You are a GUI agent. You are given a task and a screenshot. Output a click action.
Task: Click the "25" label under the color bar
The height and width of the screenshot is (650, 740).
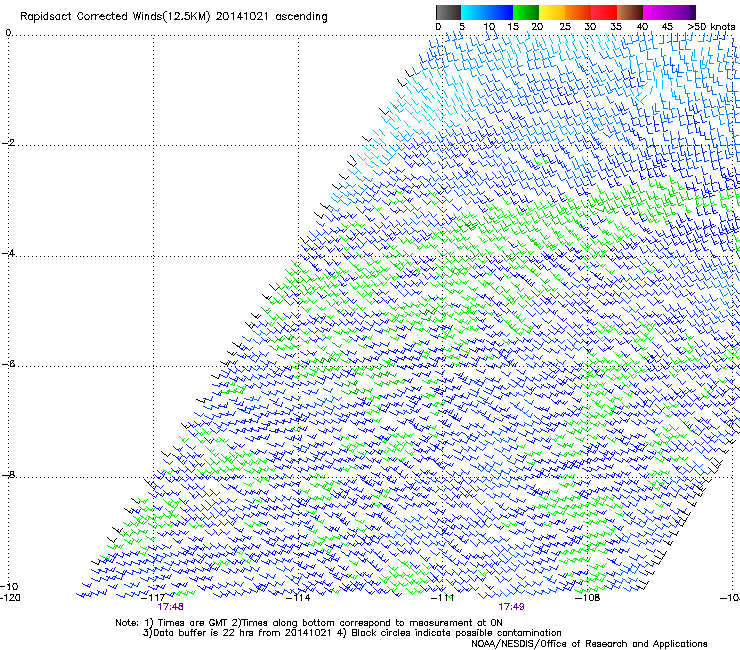[565, 27]
